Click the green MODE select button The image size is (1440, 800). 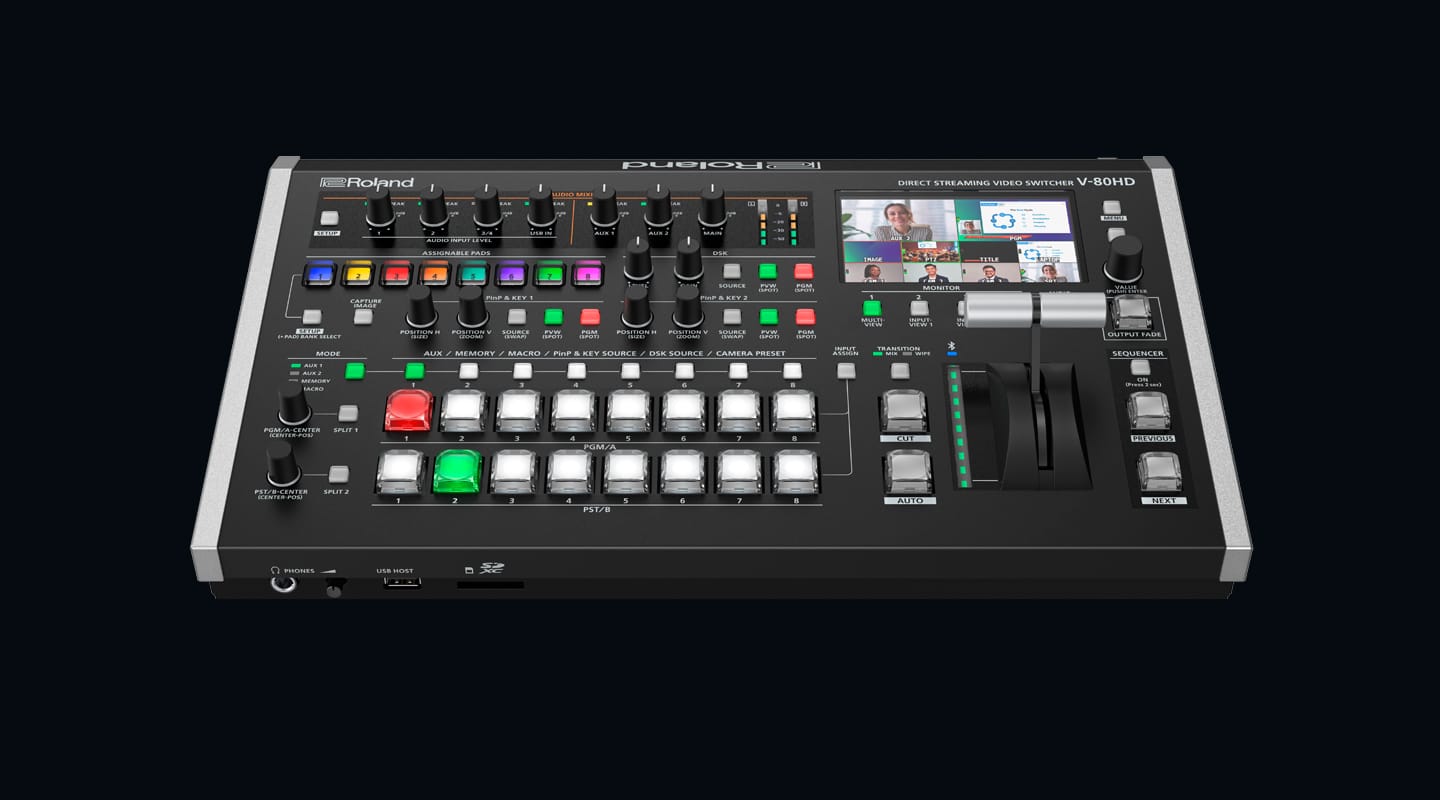(354, 371)
